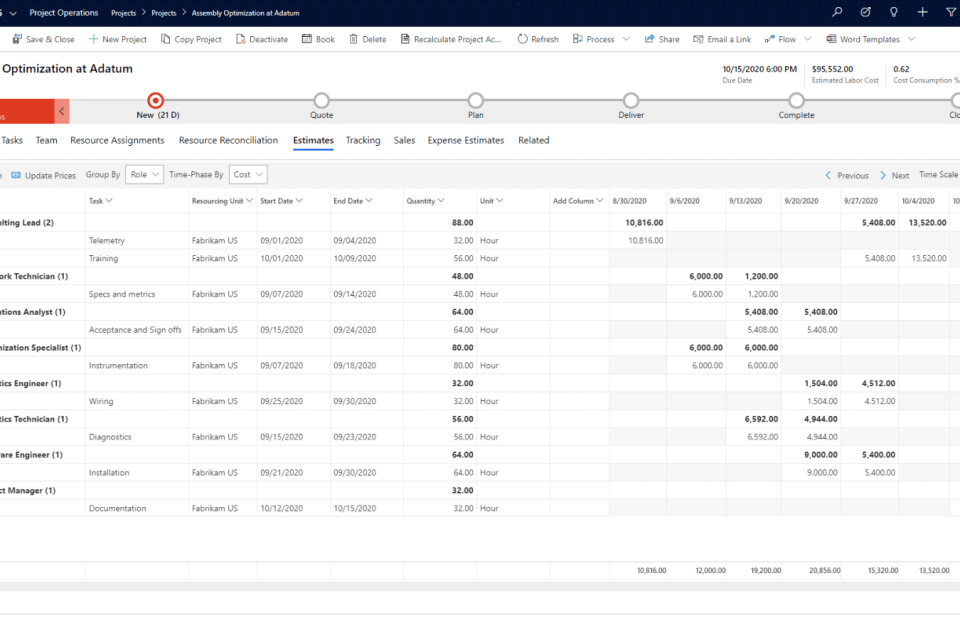Click the plus quick create icon
960x640 pixels.
(x=922, y=13)
